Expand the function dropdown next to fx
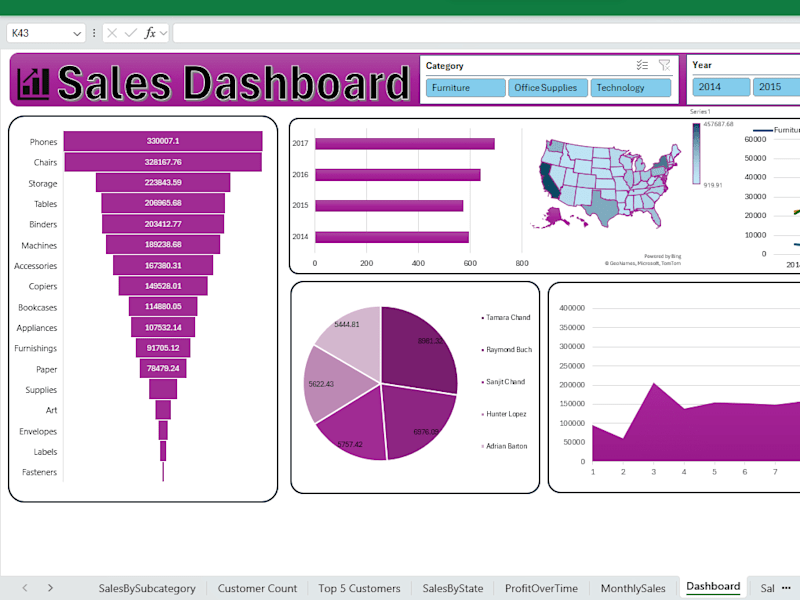This screenshot has width=800, height=600. [x=163, y=33]
